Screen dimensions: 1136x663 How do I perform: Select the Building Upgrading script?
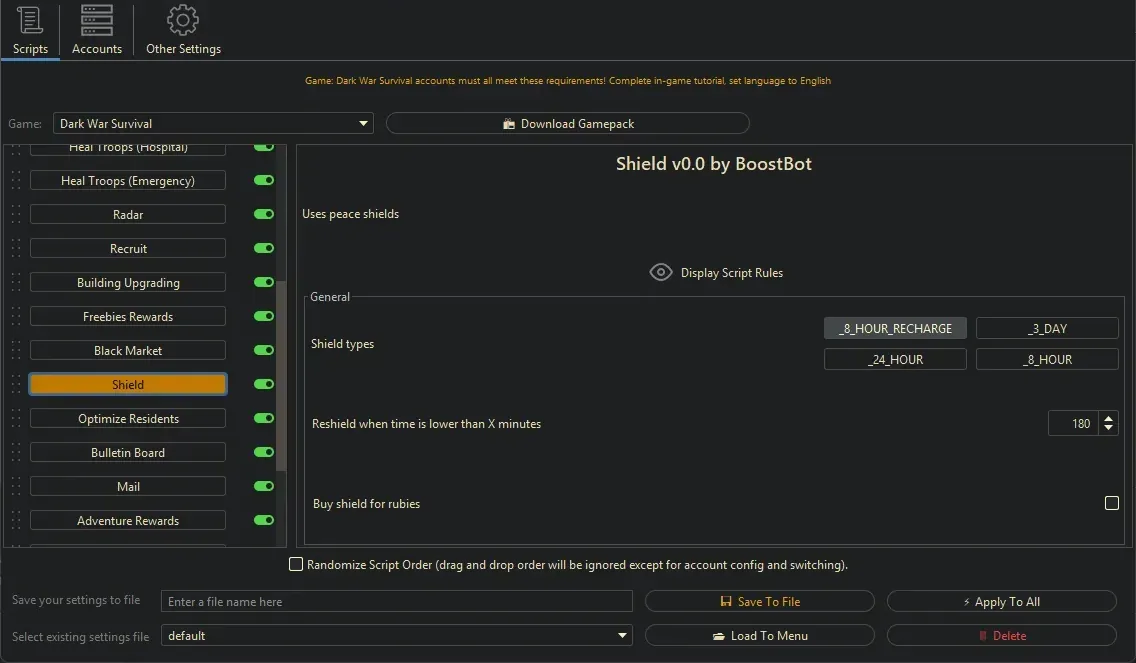coord(128,283)
